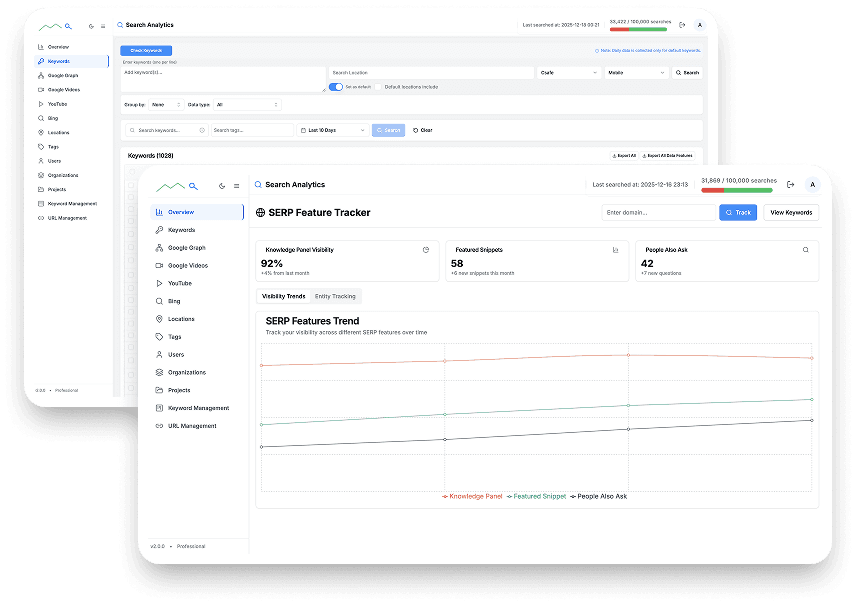856x604 pixels.
Task: Check the 'Default locations include' checkbox
Action: click(379, 87)
